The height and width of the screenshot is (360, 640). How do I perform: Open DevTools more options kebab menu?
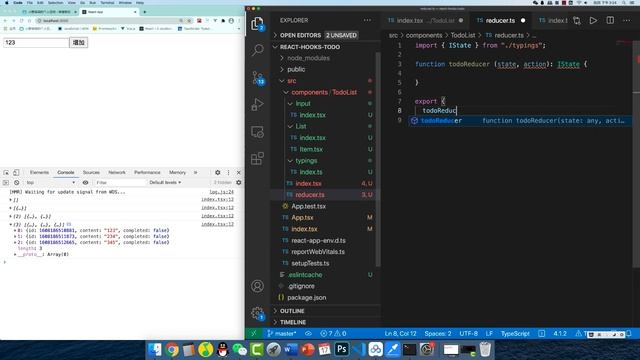[x=229, y=173]
